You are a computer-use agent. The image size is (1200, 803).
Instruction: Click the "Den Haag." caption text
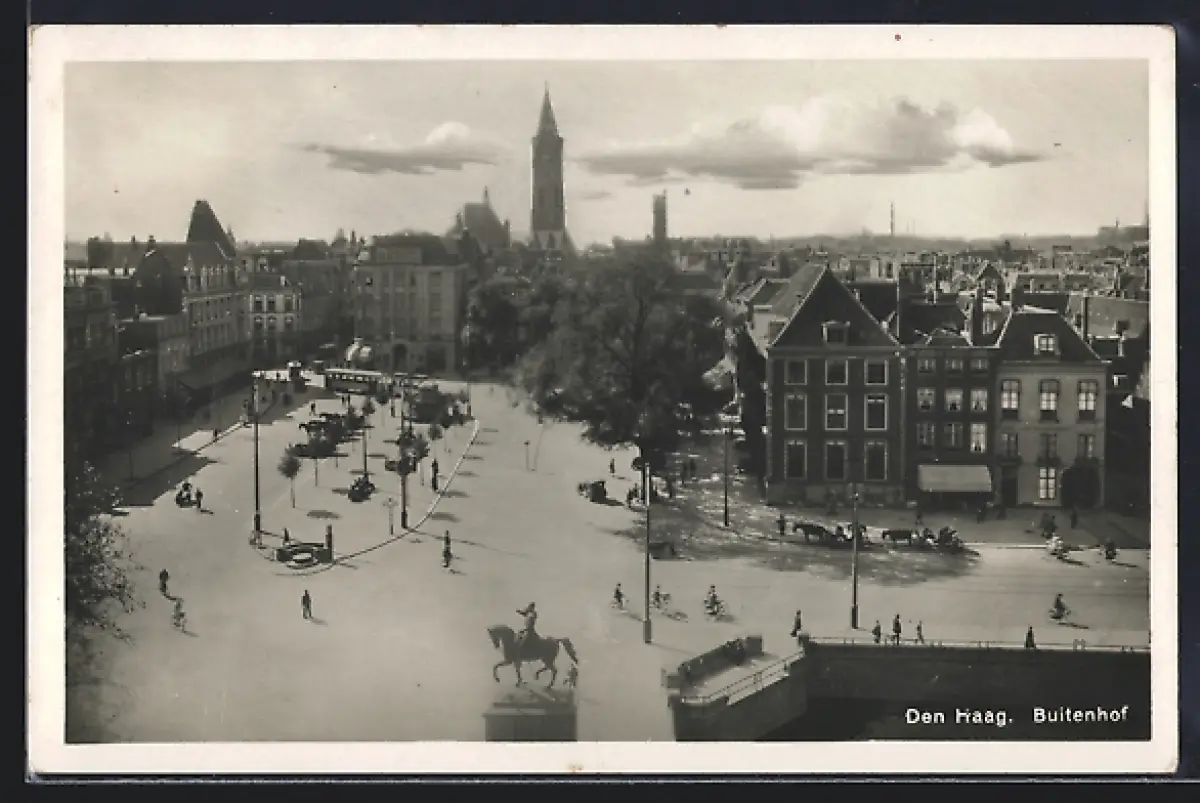click(x=958, y=716)
